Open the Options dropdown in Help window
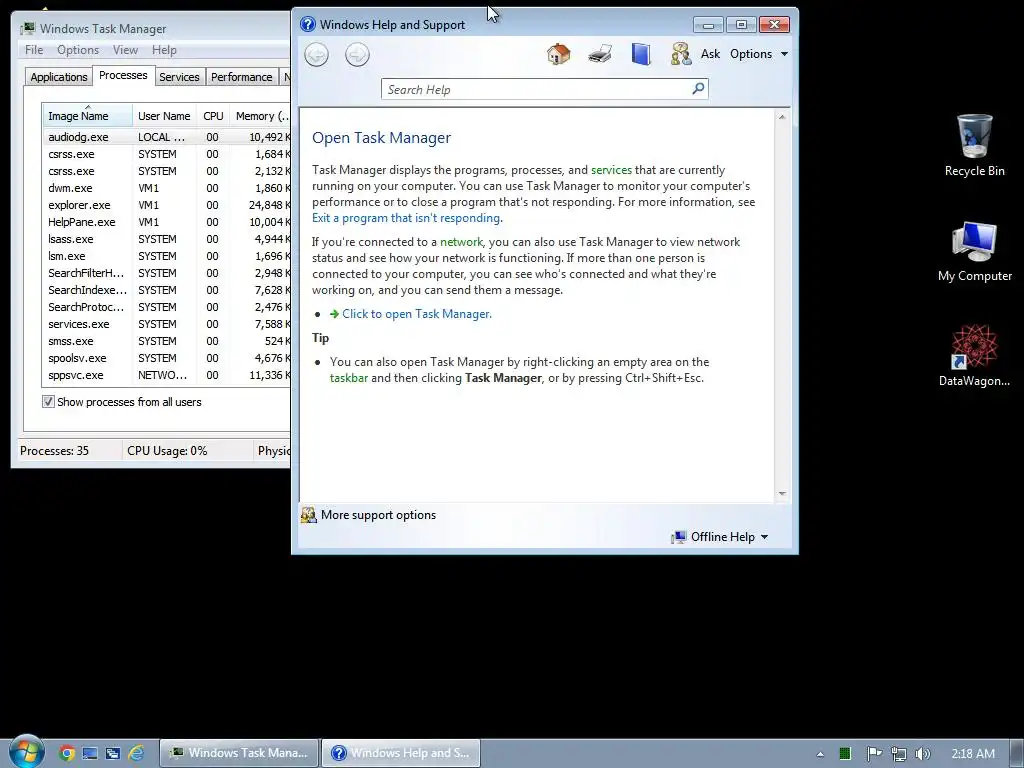The width and height of the screenshot is (1024, 768). point(759,54)
